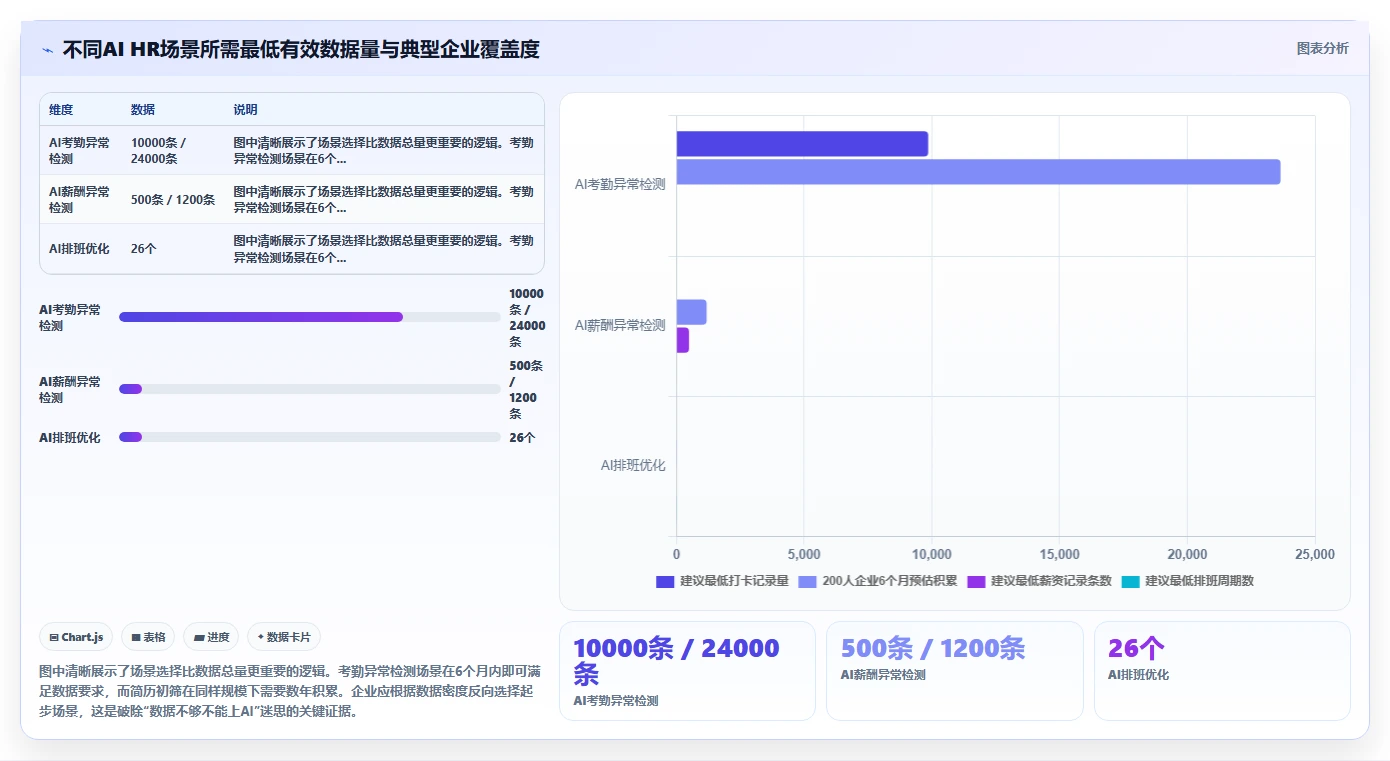Open the purple 26个 data card
This screenshot has width=1390, height=761.
click(x=1222, y=671)
